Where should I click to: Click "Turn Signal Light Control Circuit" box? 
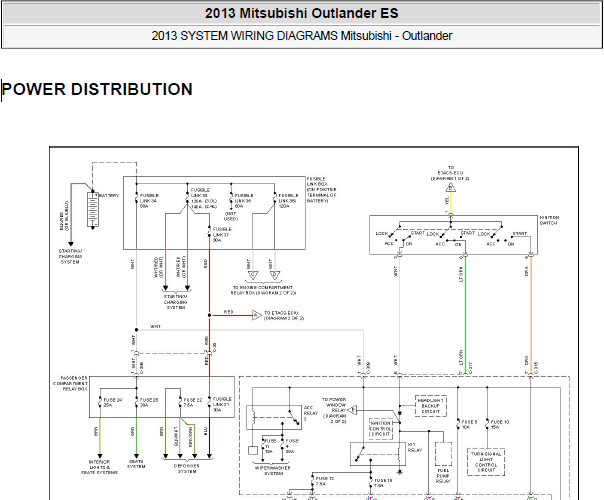pyautogui.click(x=486, y=462)
